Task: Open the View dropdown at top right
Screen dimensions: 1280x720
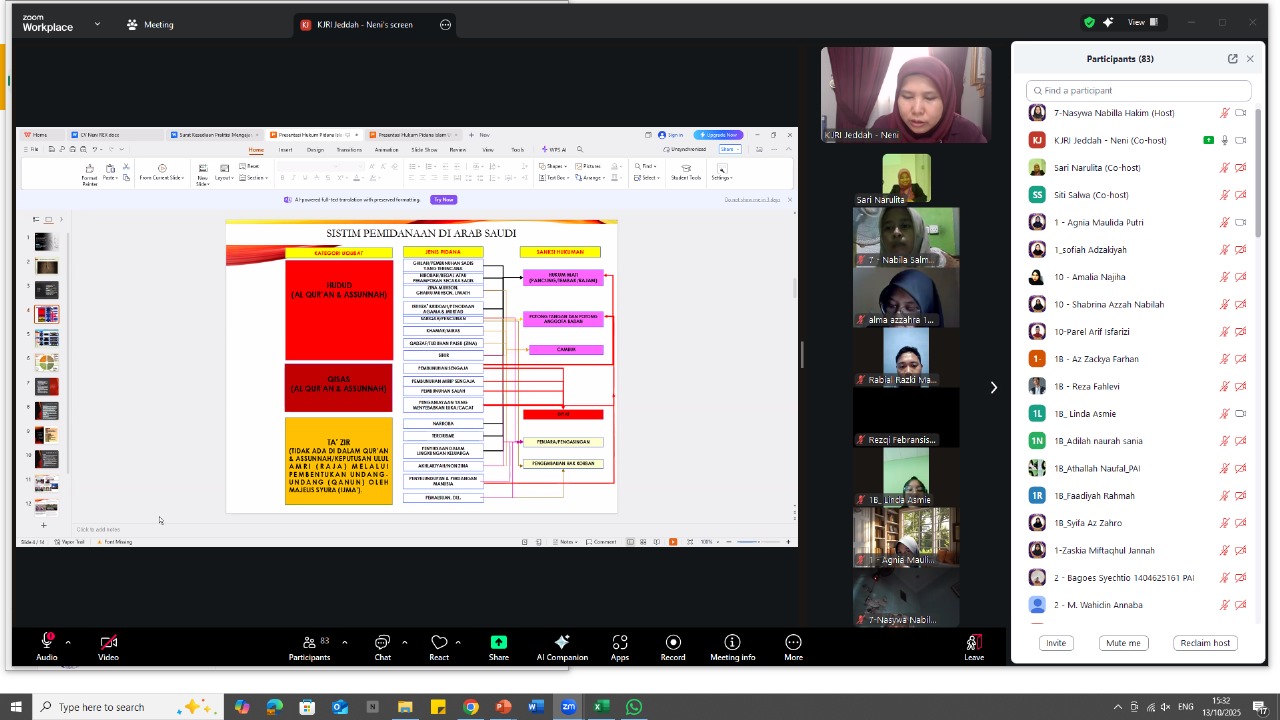Action: (x=1142, y=23)
